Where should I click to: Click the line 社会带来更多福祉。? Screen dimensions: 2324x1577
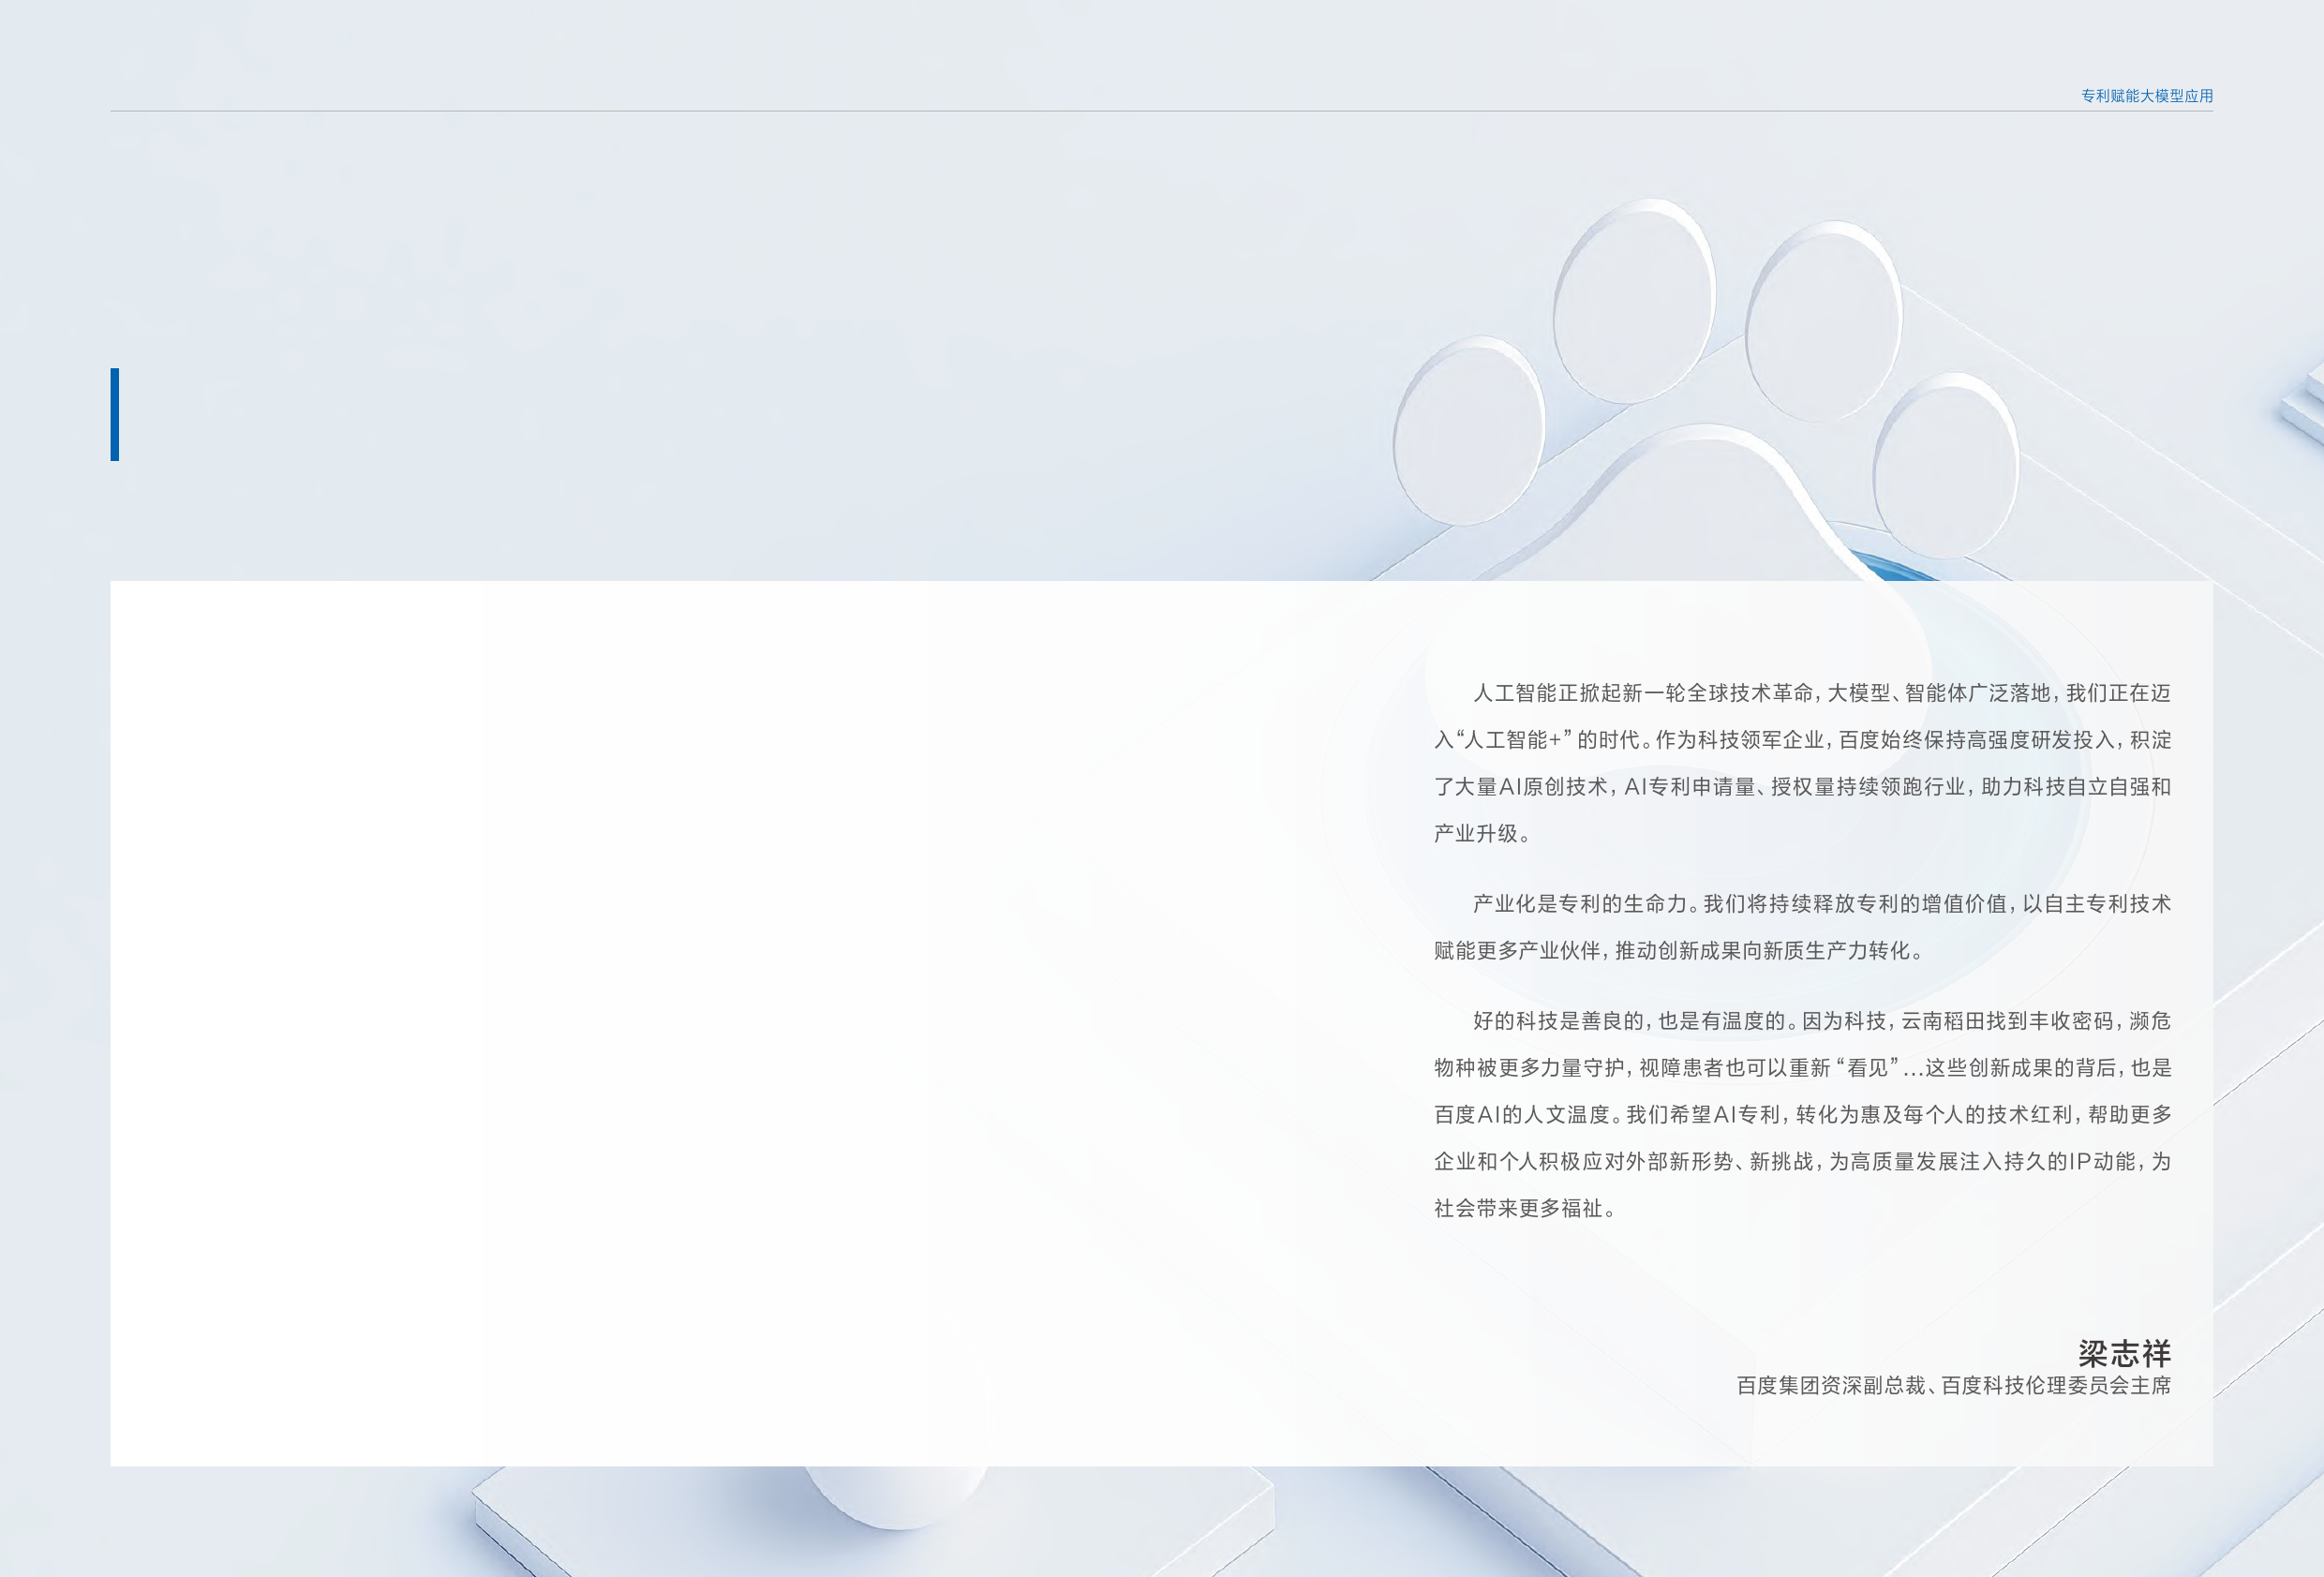click(x=1525, y=1208)
